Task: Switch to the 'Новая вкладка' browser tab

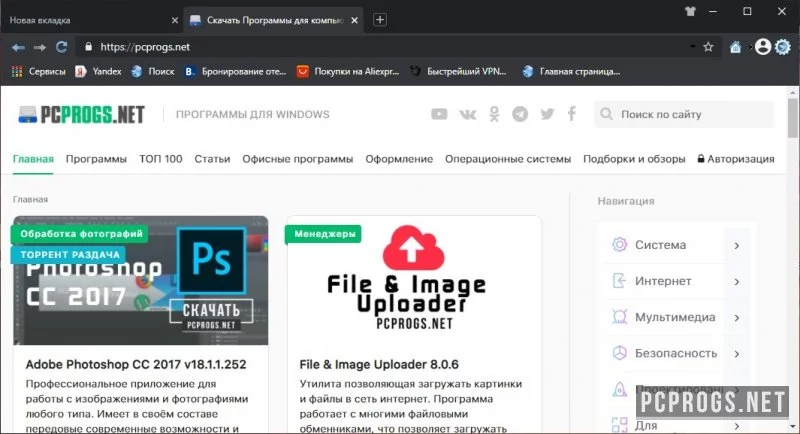Action: pos(92,20)
